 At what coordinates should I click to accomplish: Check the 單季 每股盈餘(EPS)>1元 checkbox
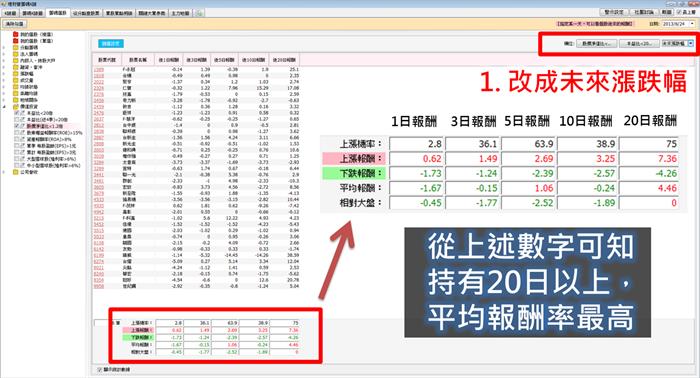tap(17, 146)
